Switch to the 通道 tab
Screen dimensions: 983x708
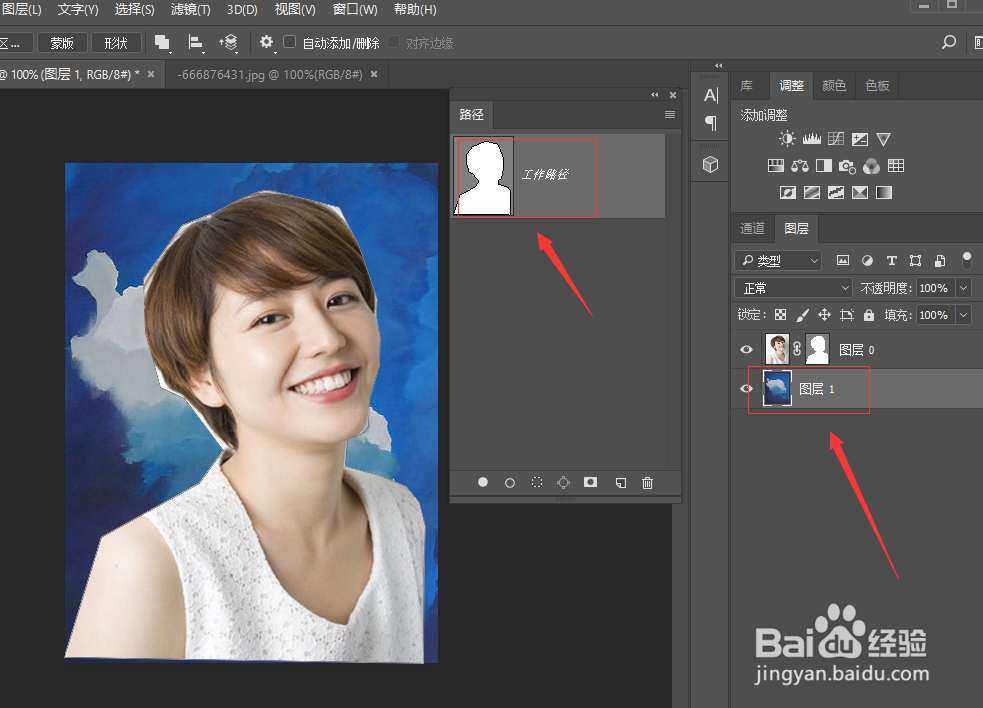(x=752, y=229)
